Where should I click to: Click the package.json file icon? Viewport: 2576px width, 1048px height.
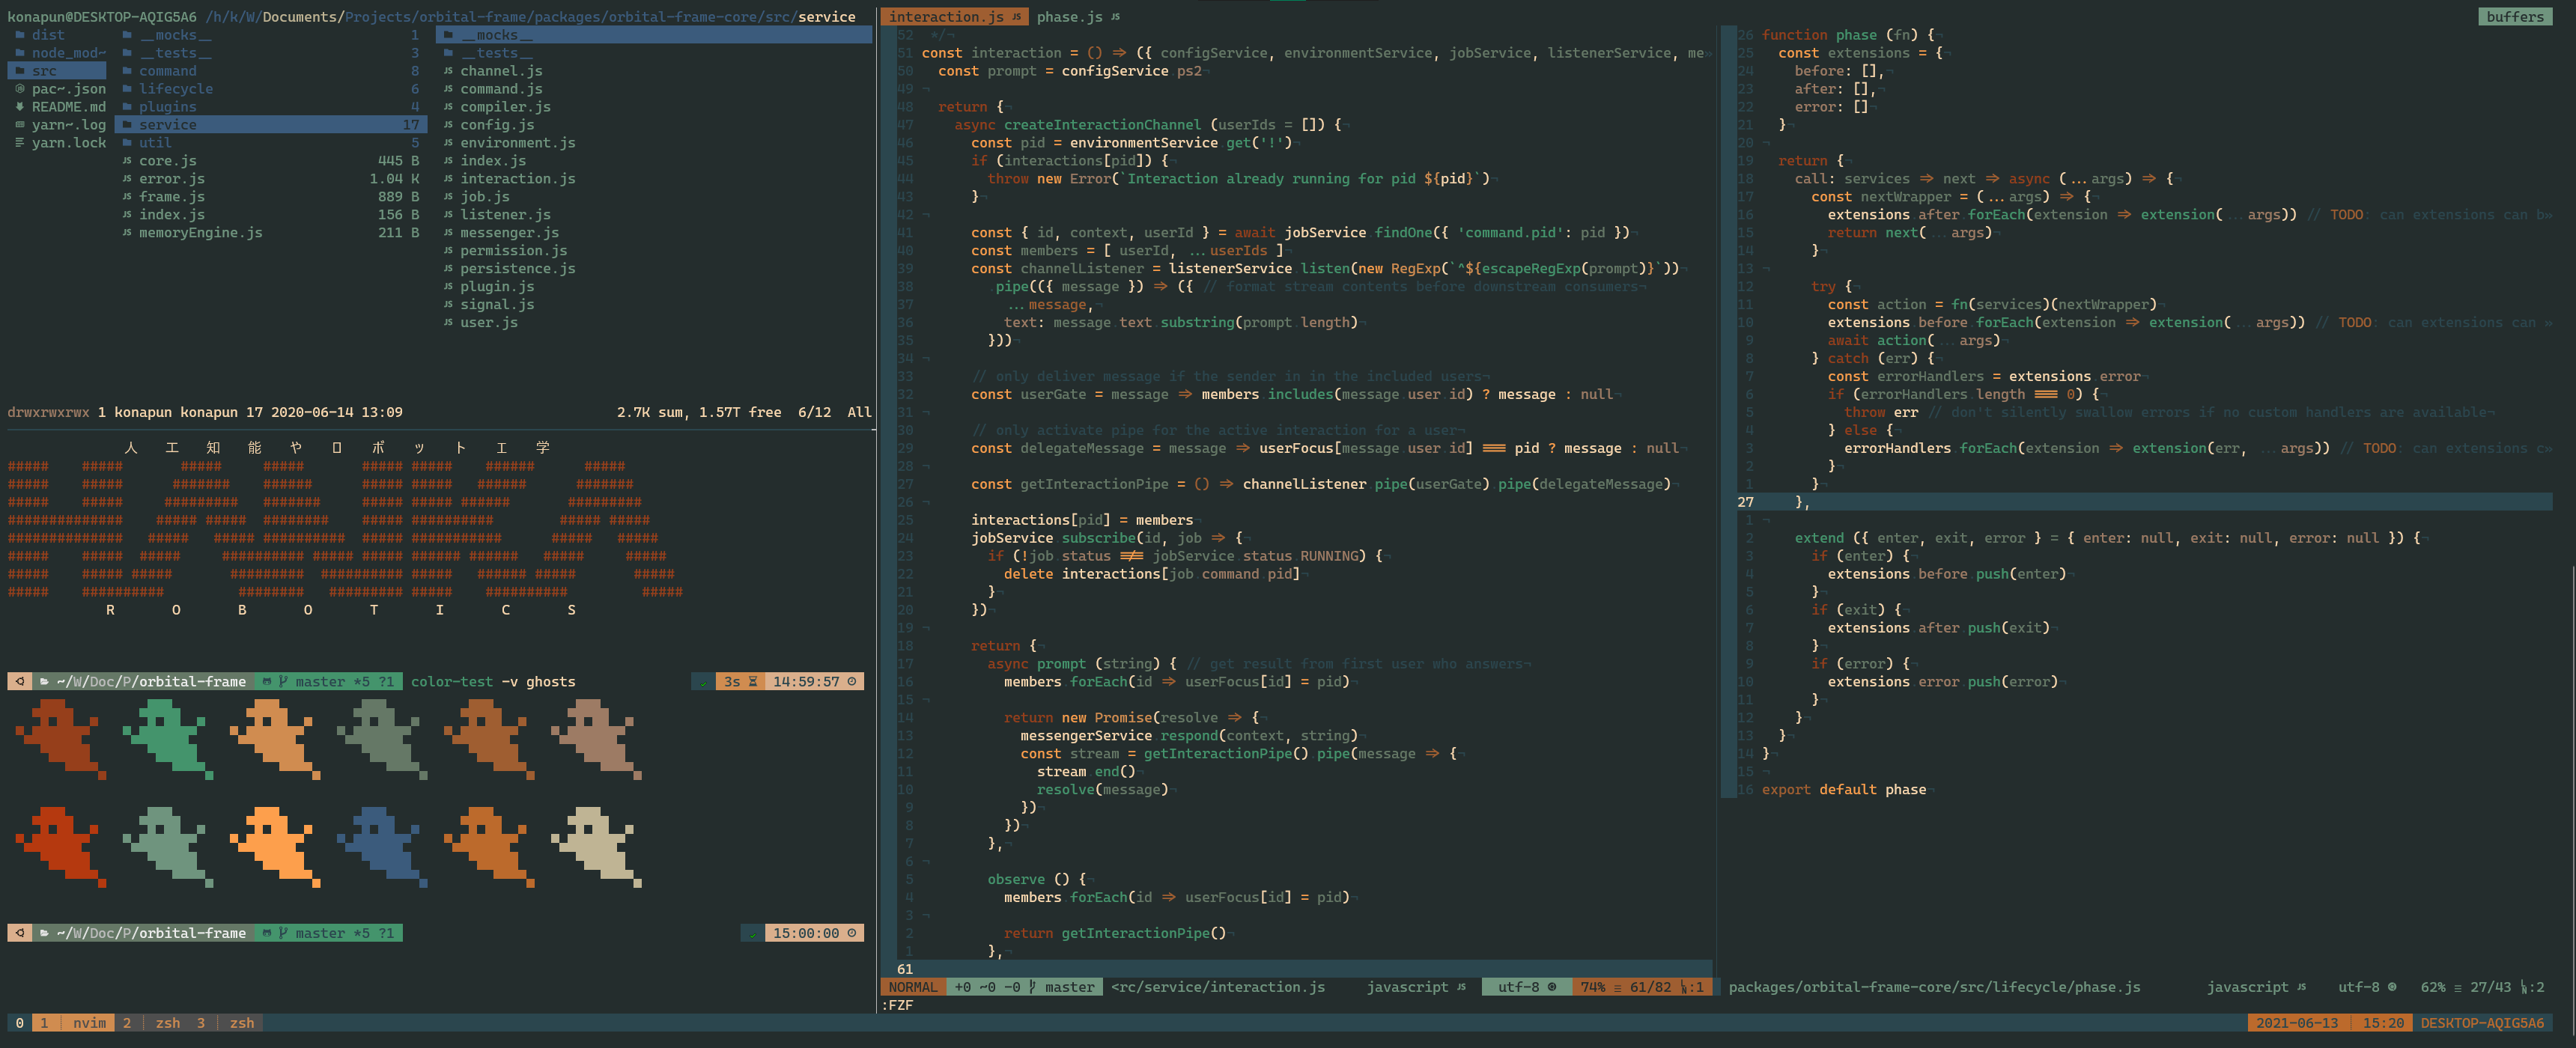(x=20, y=89)
